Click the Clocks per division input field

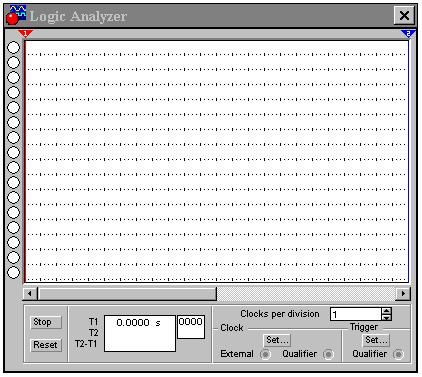pos(356,314)
